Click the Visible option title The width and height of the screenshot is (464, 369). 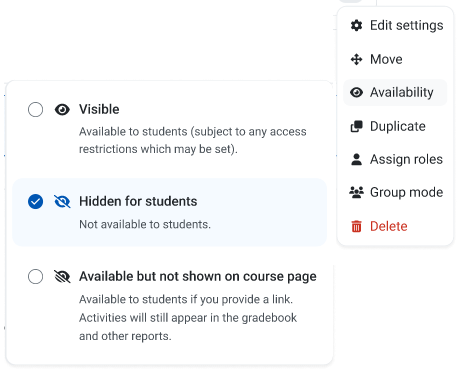99,109
